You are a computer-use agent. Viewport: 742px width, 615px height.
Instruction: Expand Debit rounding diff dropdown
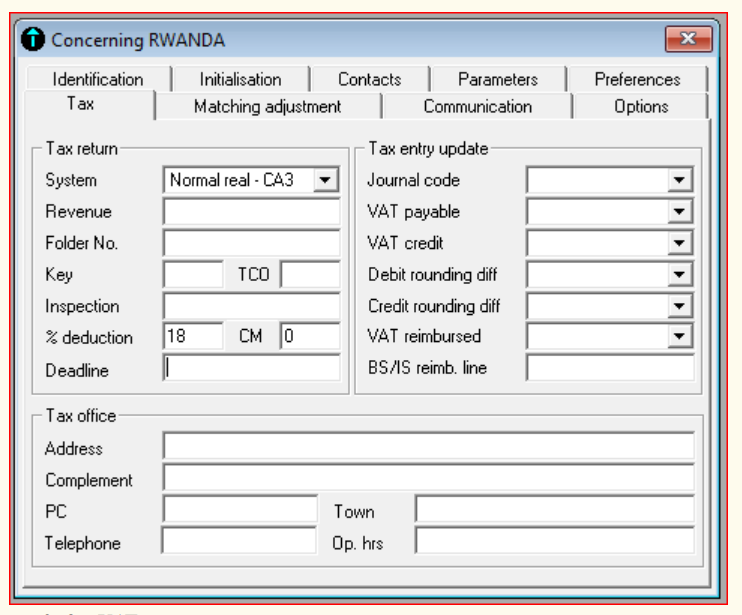click(x=680, y=274)
